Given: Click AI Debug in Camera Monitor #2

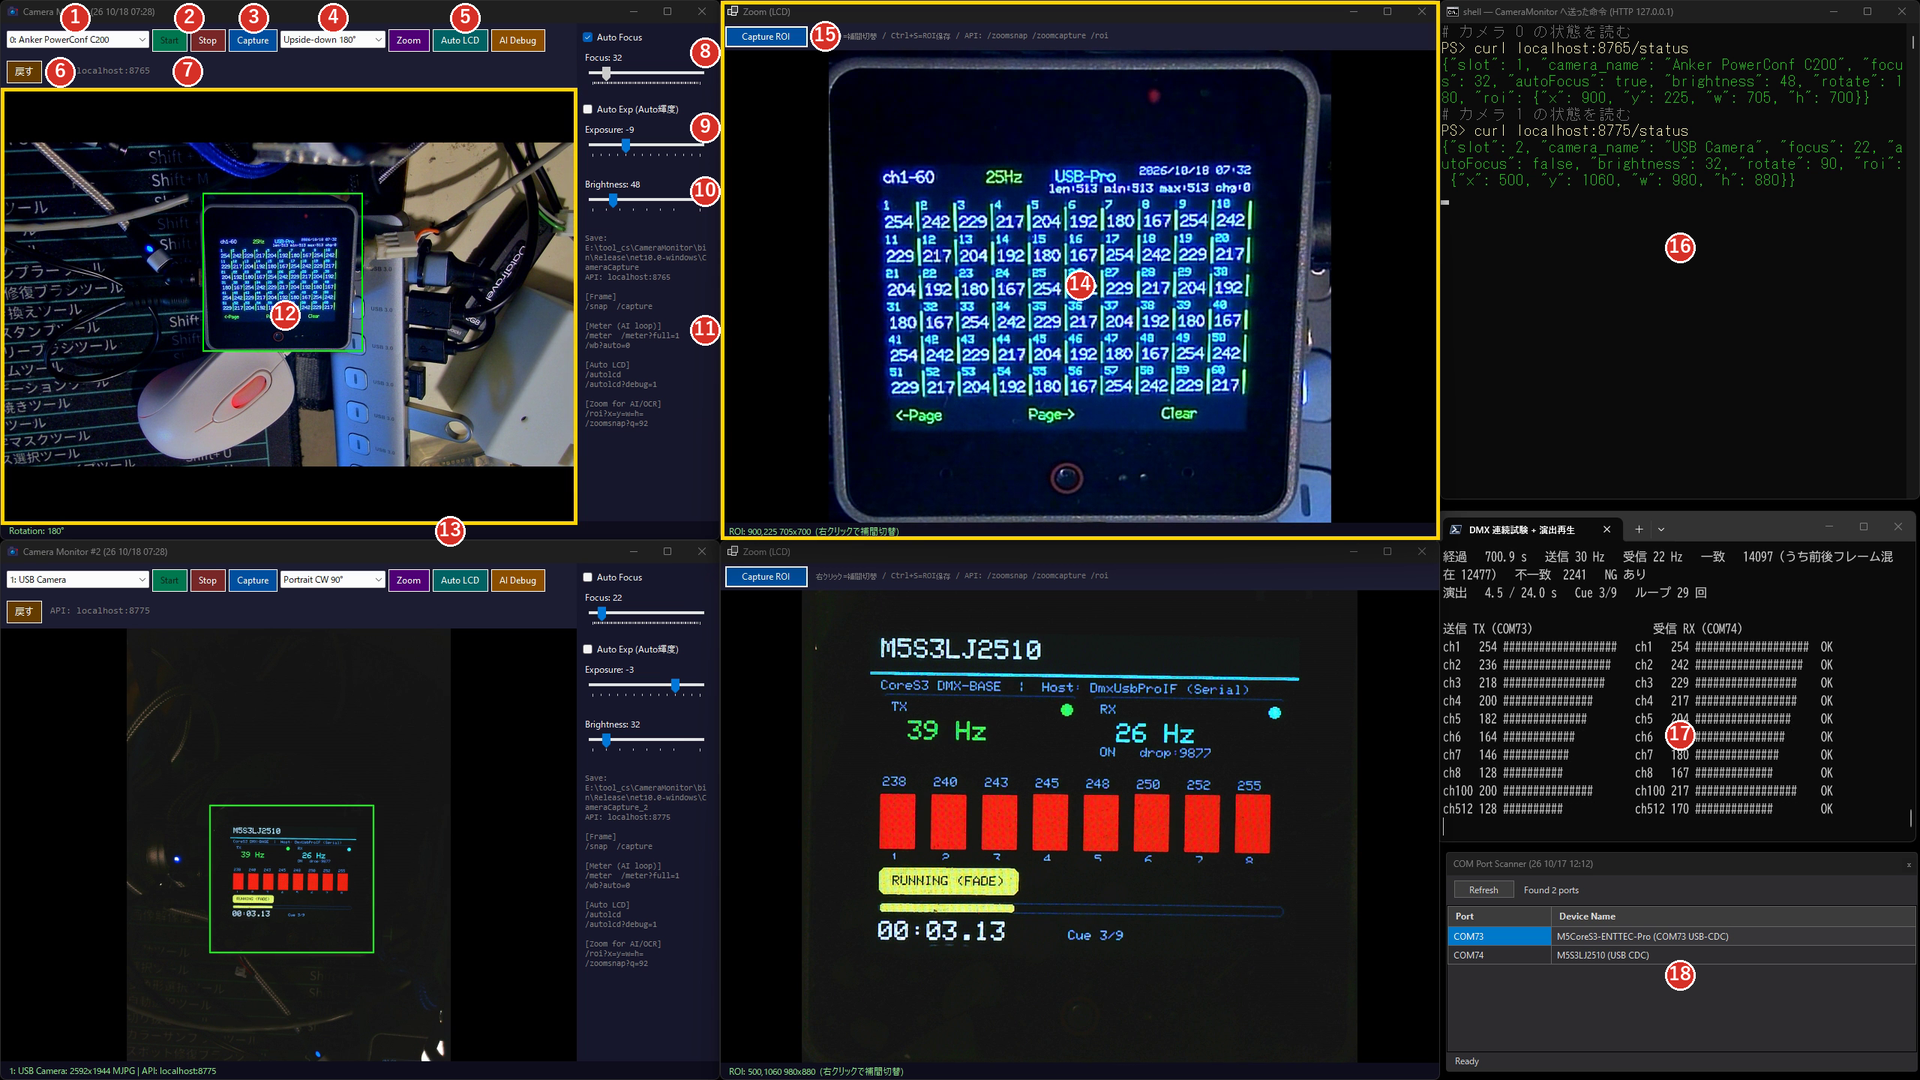Looking at the screenshot, I should tap(517, 580).
